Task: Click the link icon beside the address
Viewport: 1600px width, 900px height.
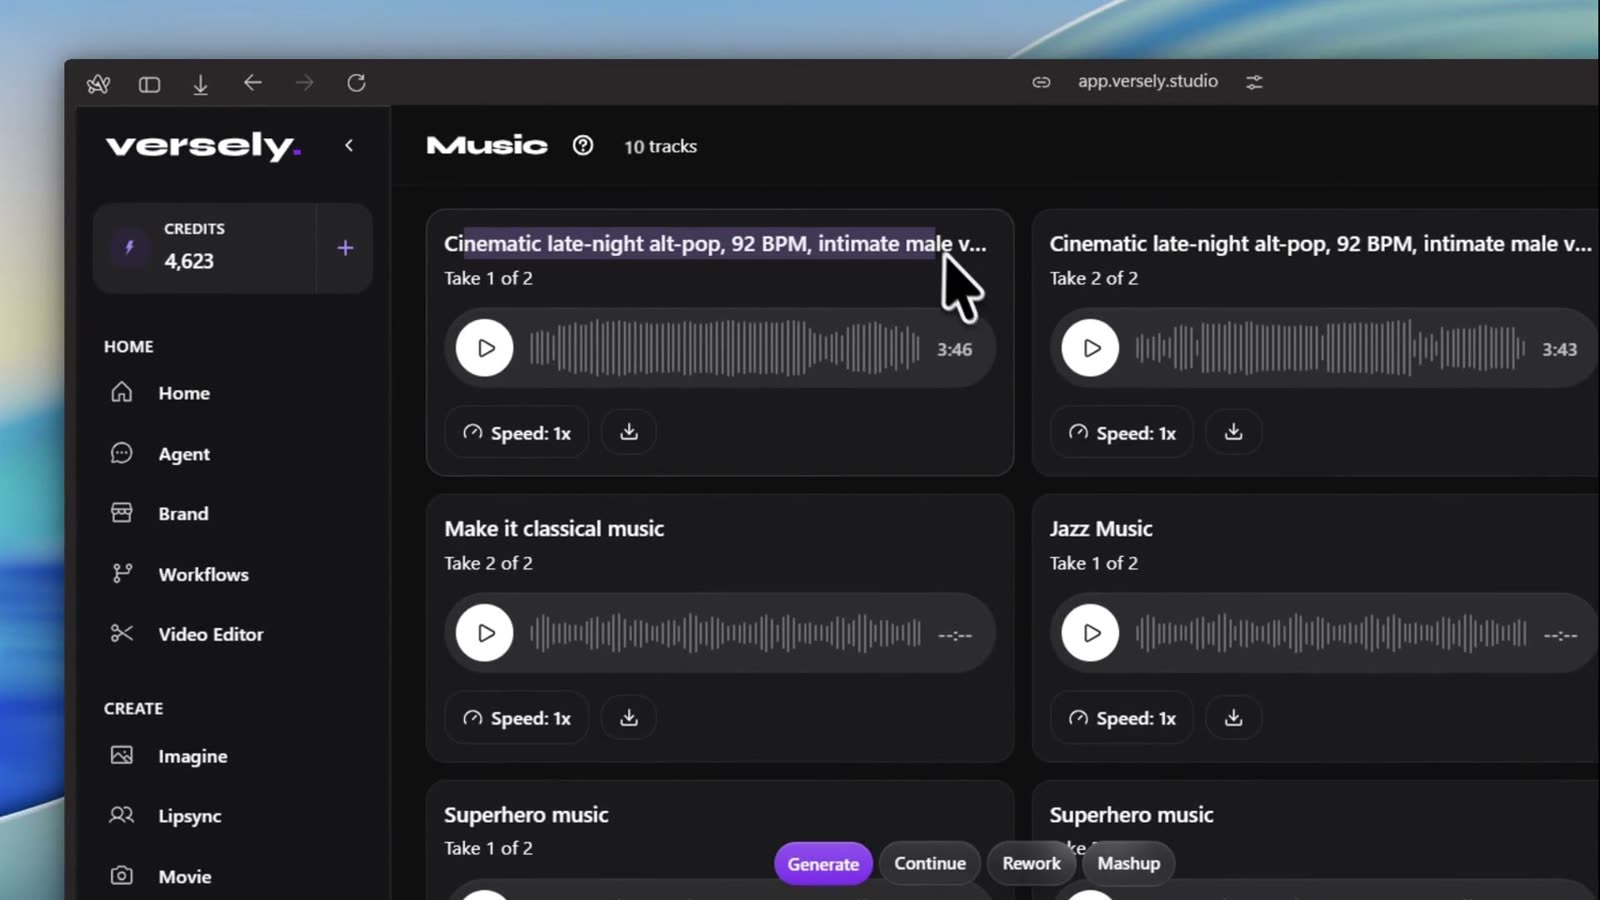Action: coord(1041,82)
